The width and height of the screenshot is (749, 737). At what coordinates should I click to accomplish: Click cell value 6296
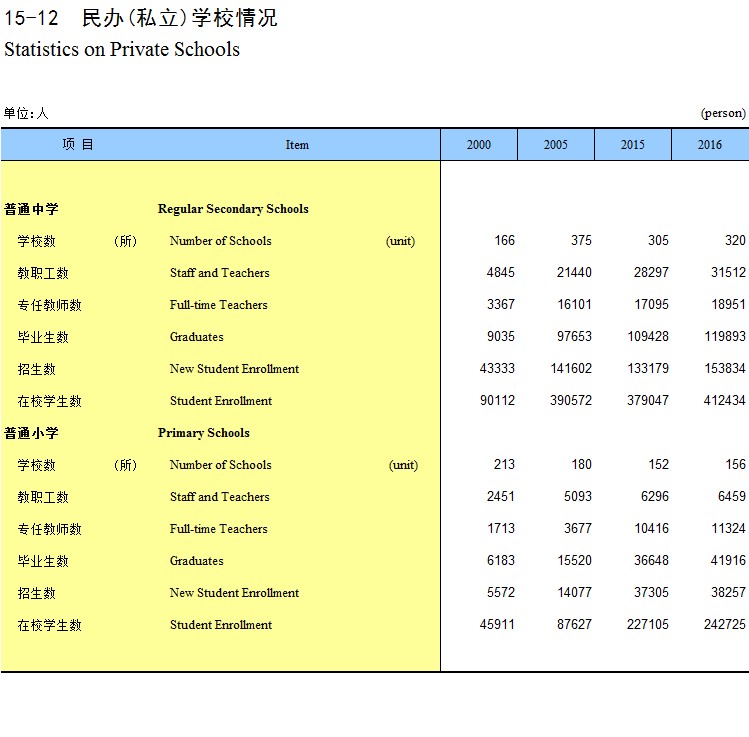[654, 496]
